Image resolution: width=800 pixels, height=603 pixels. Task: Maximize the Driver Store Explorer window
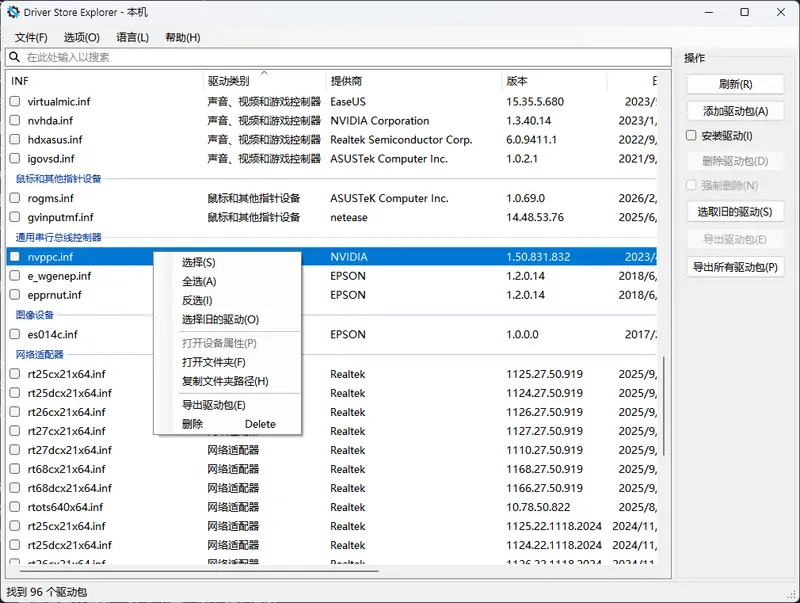(x=744, y=12)
